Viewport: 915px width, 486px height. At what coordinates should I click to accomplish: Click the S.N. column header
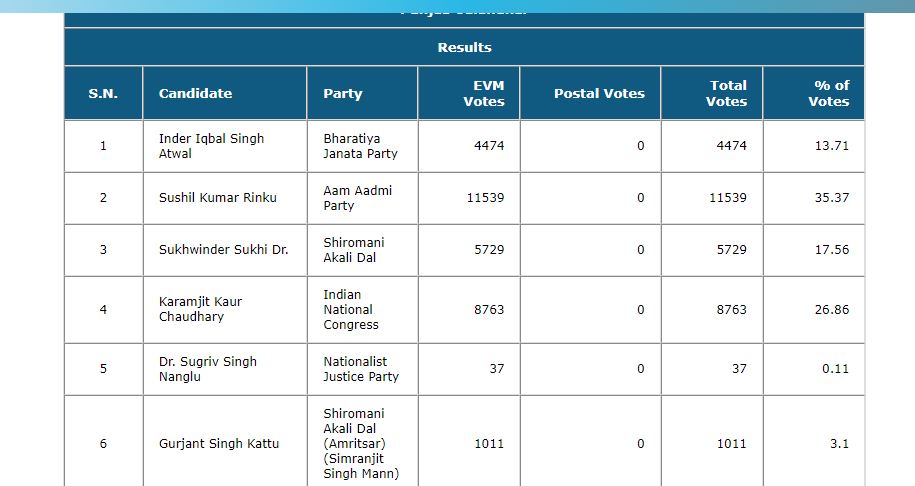pos(103,93)
